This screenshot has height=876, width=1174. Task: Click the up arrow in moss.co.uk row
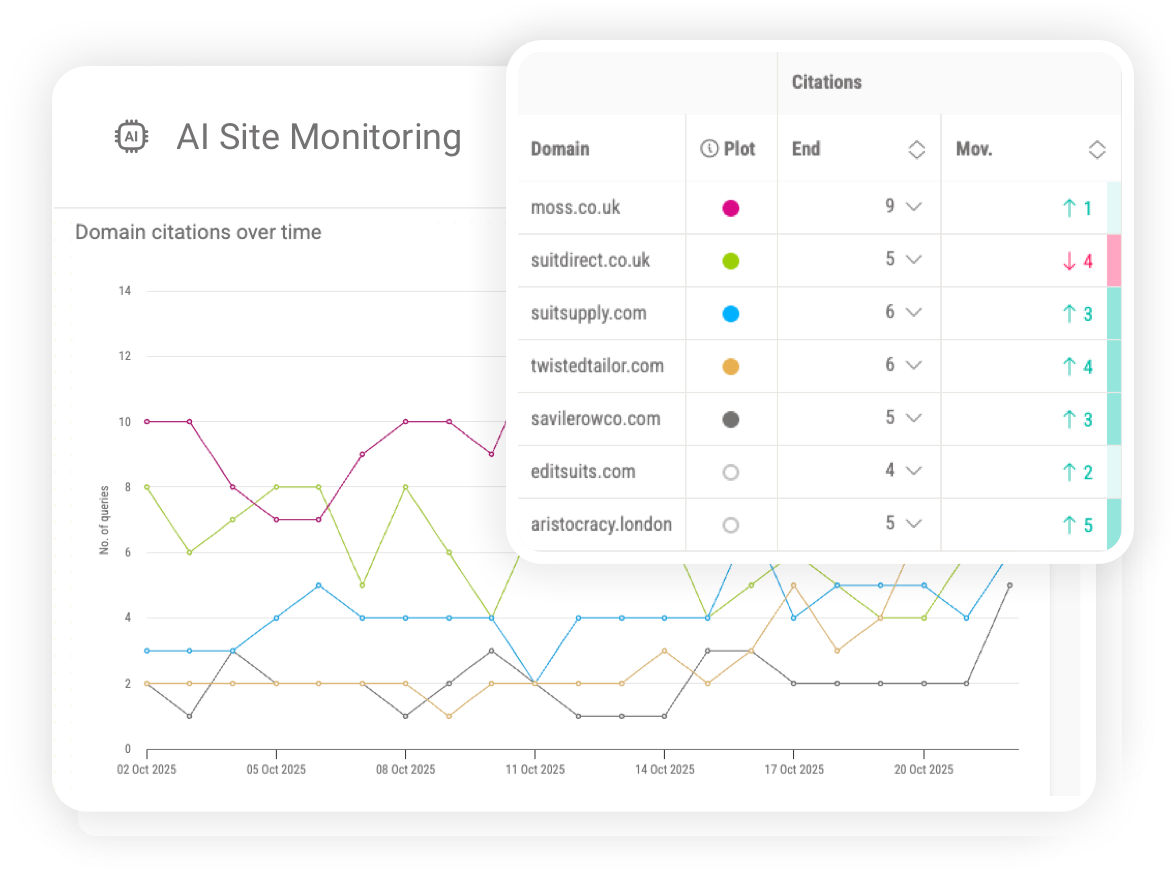[x=1069, y=208]
